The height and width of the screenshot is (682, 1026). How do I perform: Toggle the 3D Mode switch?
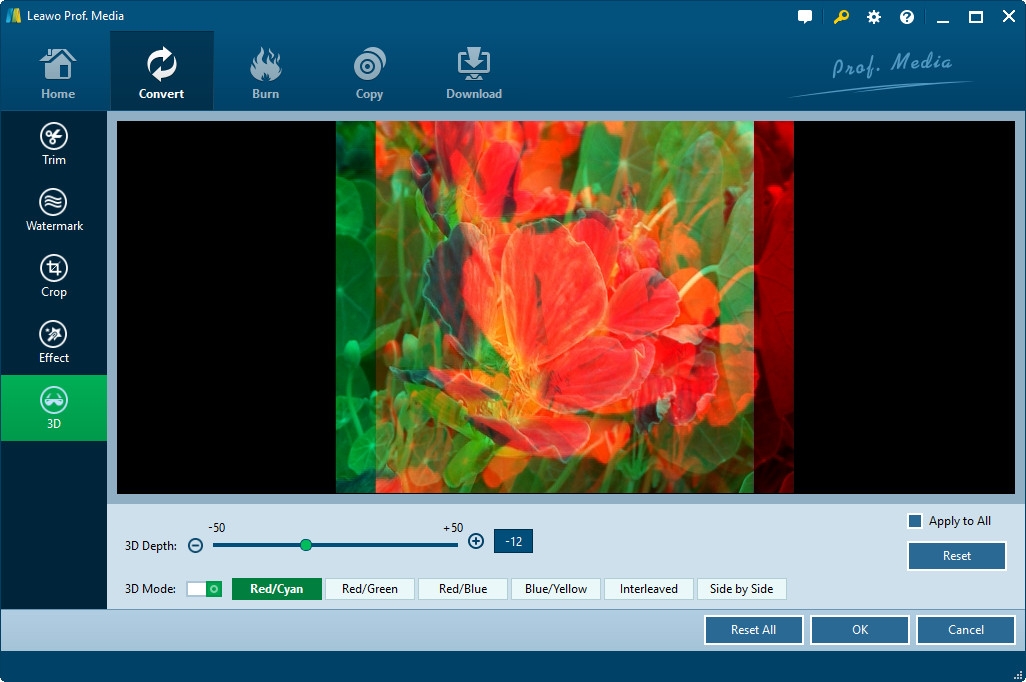pos(204,589)
